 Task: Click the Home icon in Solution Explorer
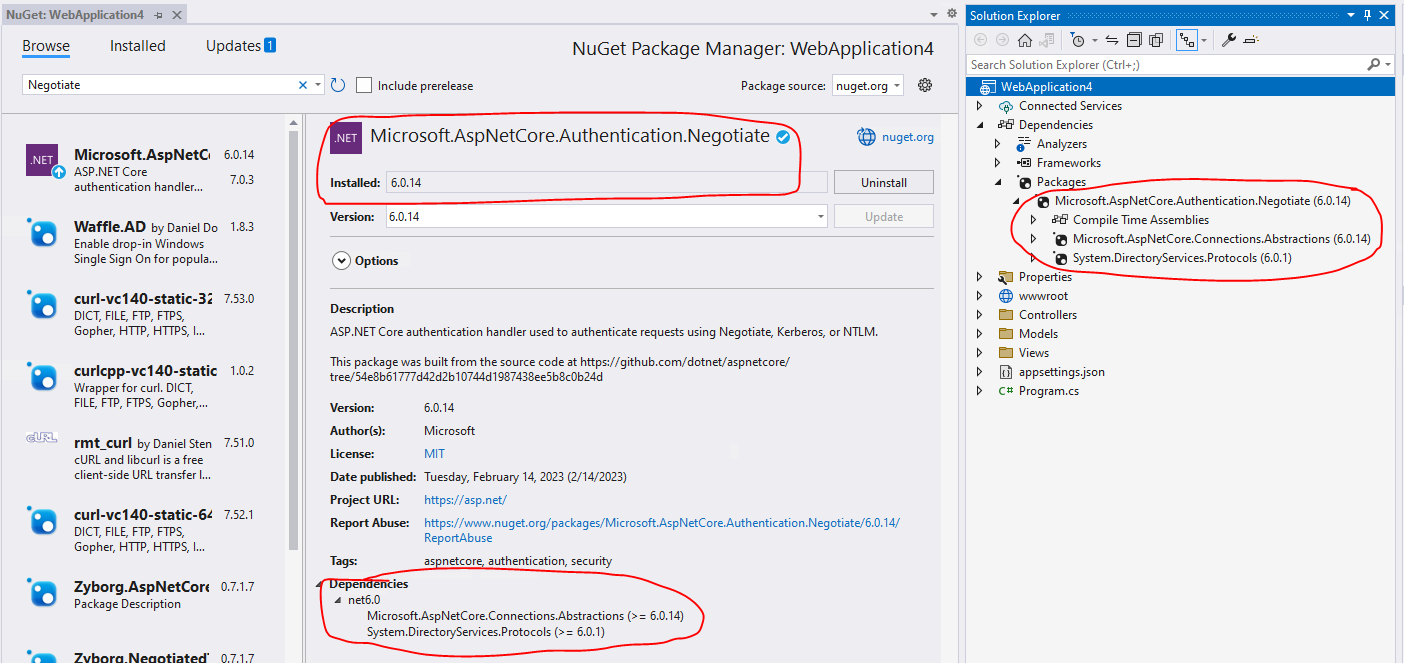pos(1025,40)
